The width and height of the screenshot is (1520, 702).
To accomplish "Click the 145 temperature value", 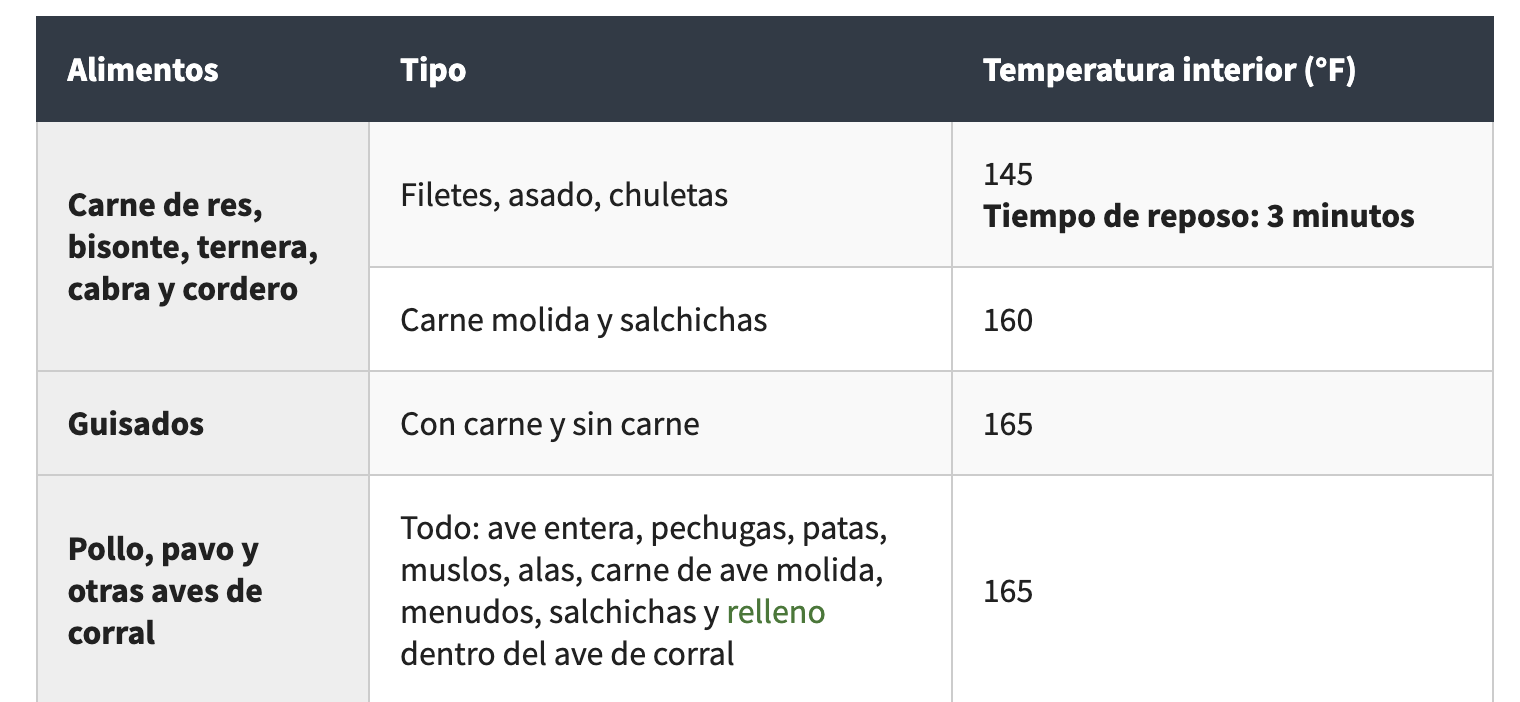I will (1007, 175).
